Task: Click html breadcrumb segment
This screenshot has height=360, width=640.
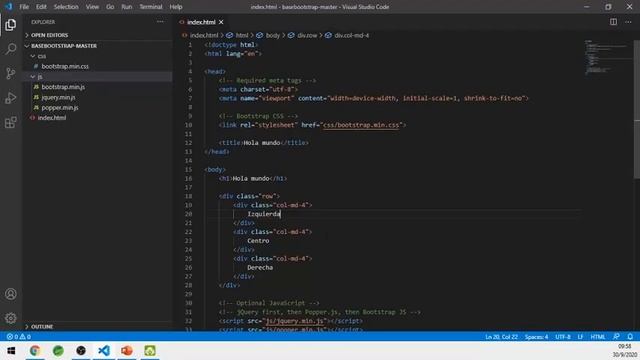Action: 242,36
